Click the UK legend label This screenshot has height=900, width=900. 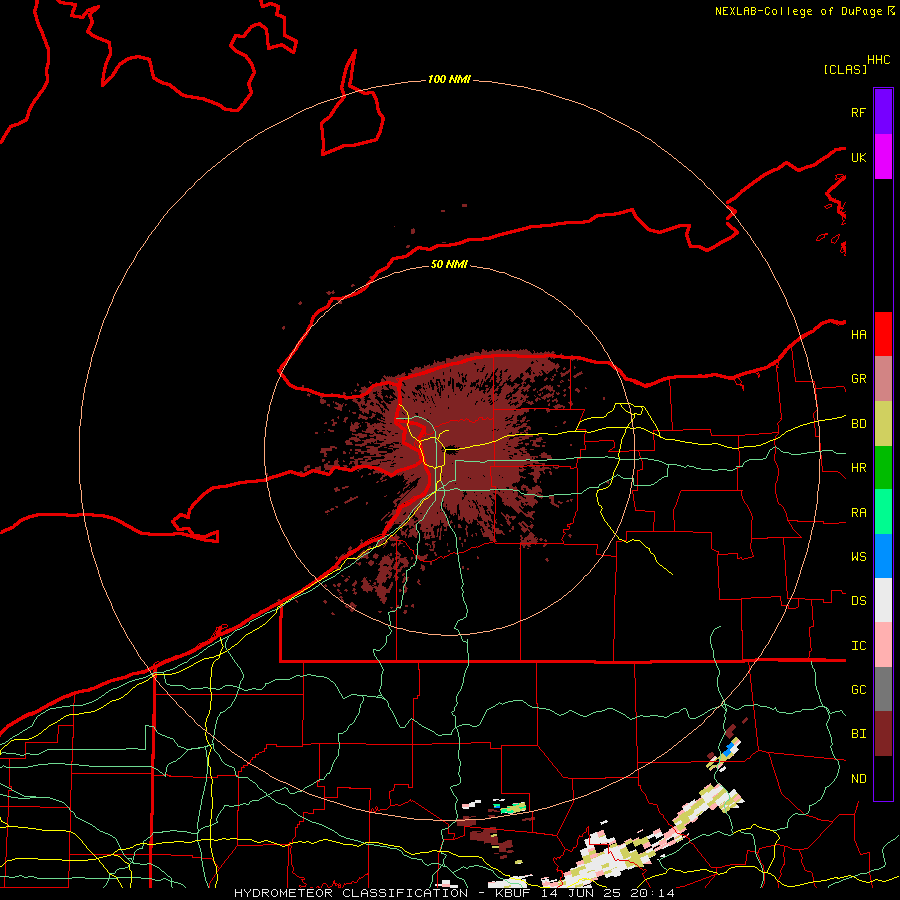pos(858,157)
